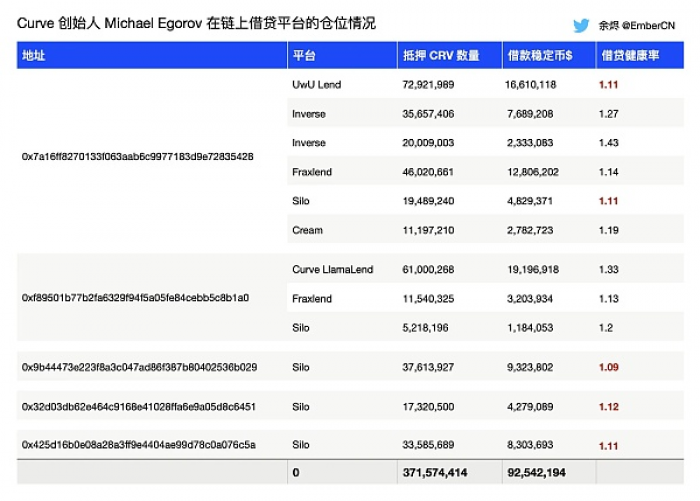Click the borrowed amount 2,333,083
The width and height of the screenshot is (700, 501).
(530, 143)
